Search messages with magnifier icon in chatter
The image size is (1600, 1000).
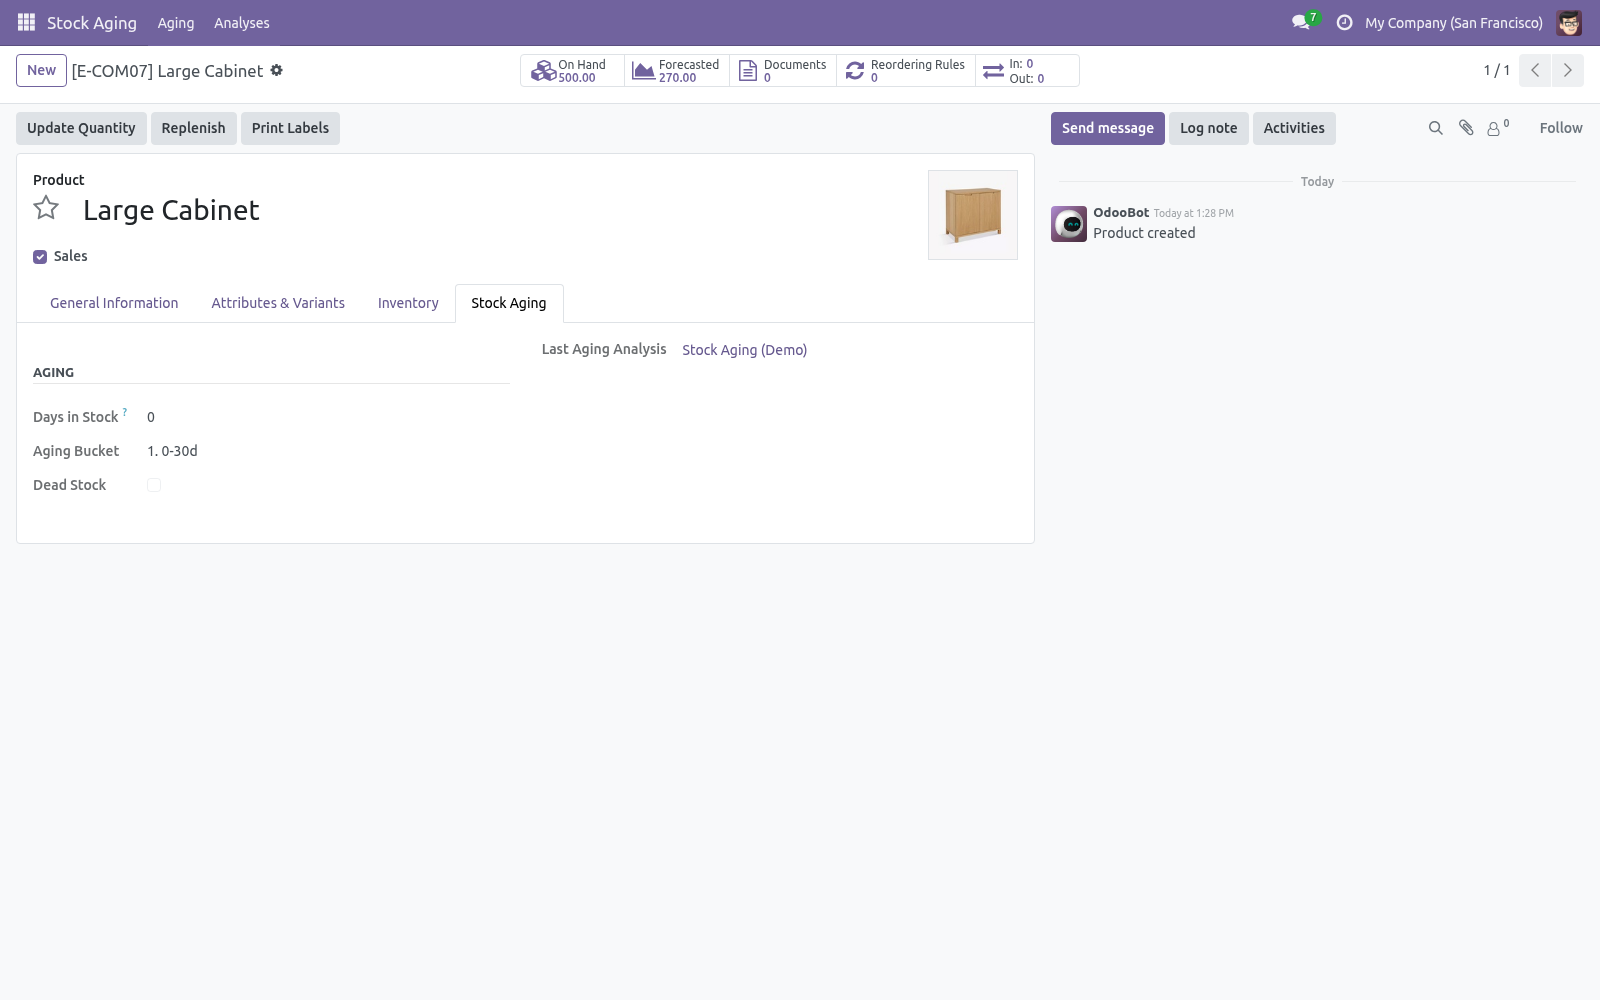[1436, 128]
